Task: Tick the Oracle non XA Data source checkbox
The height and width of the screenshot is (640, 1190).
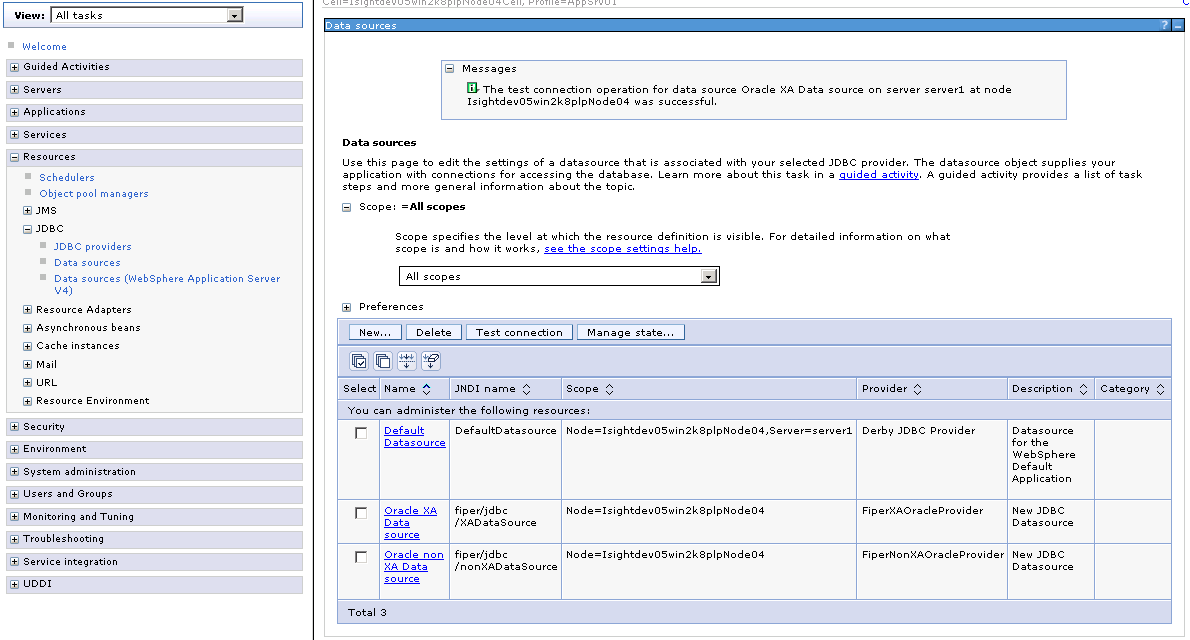Action: pyautogui.click(x=361, y=557)
